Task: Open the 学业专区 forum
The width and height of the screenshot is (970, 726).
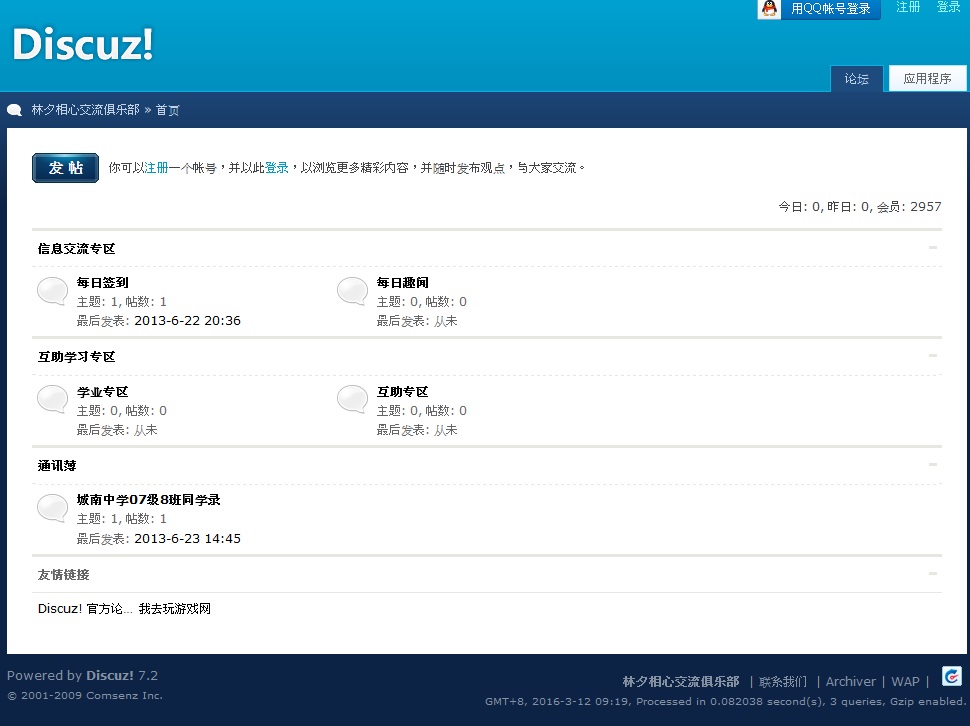Action: pyautogui.click(x=103, y=391)
